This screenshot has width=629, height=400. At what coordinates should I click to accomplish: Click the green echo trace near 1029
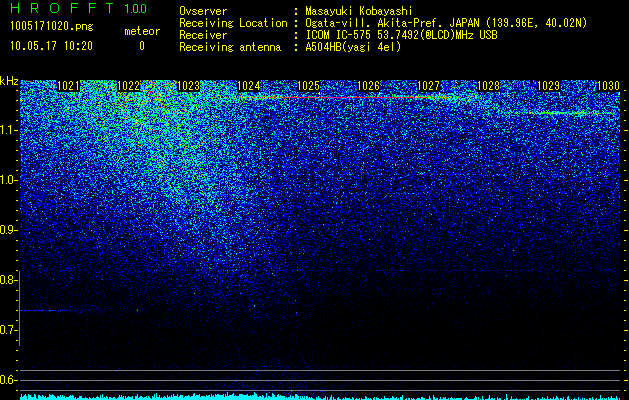point(566,113)
